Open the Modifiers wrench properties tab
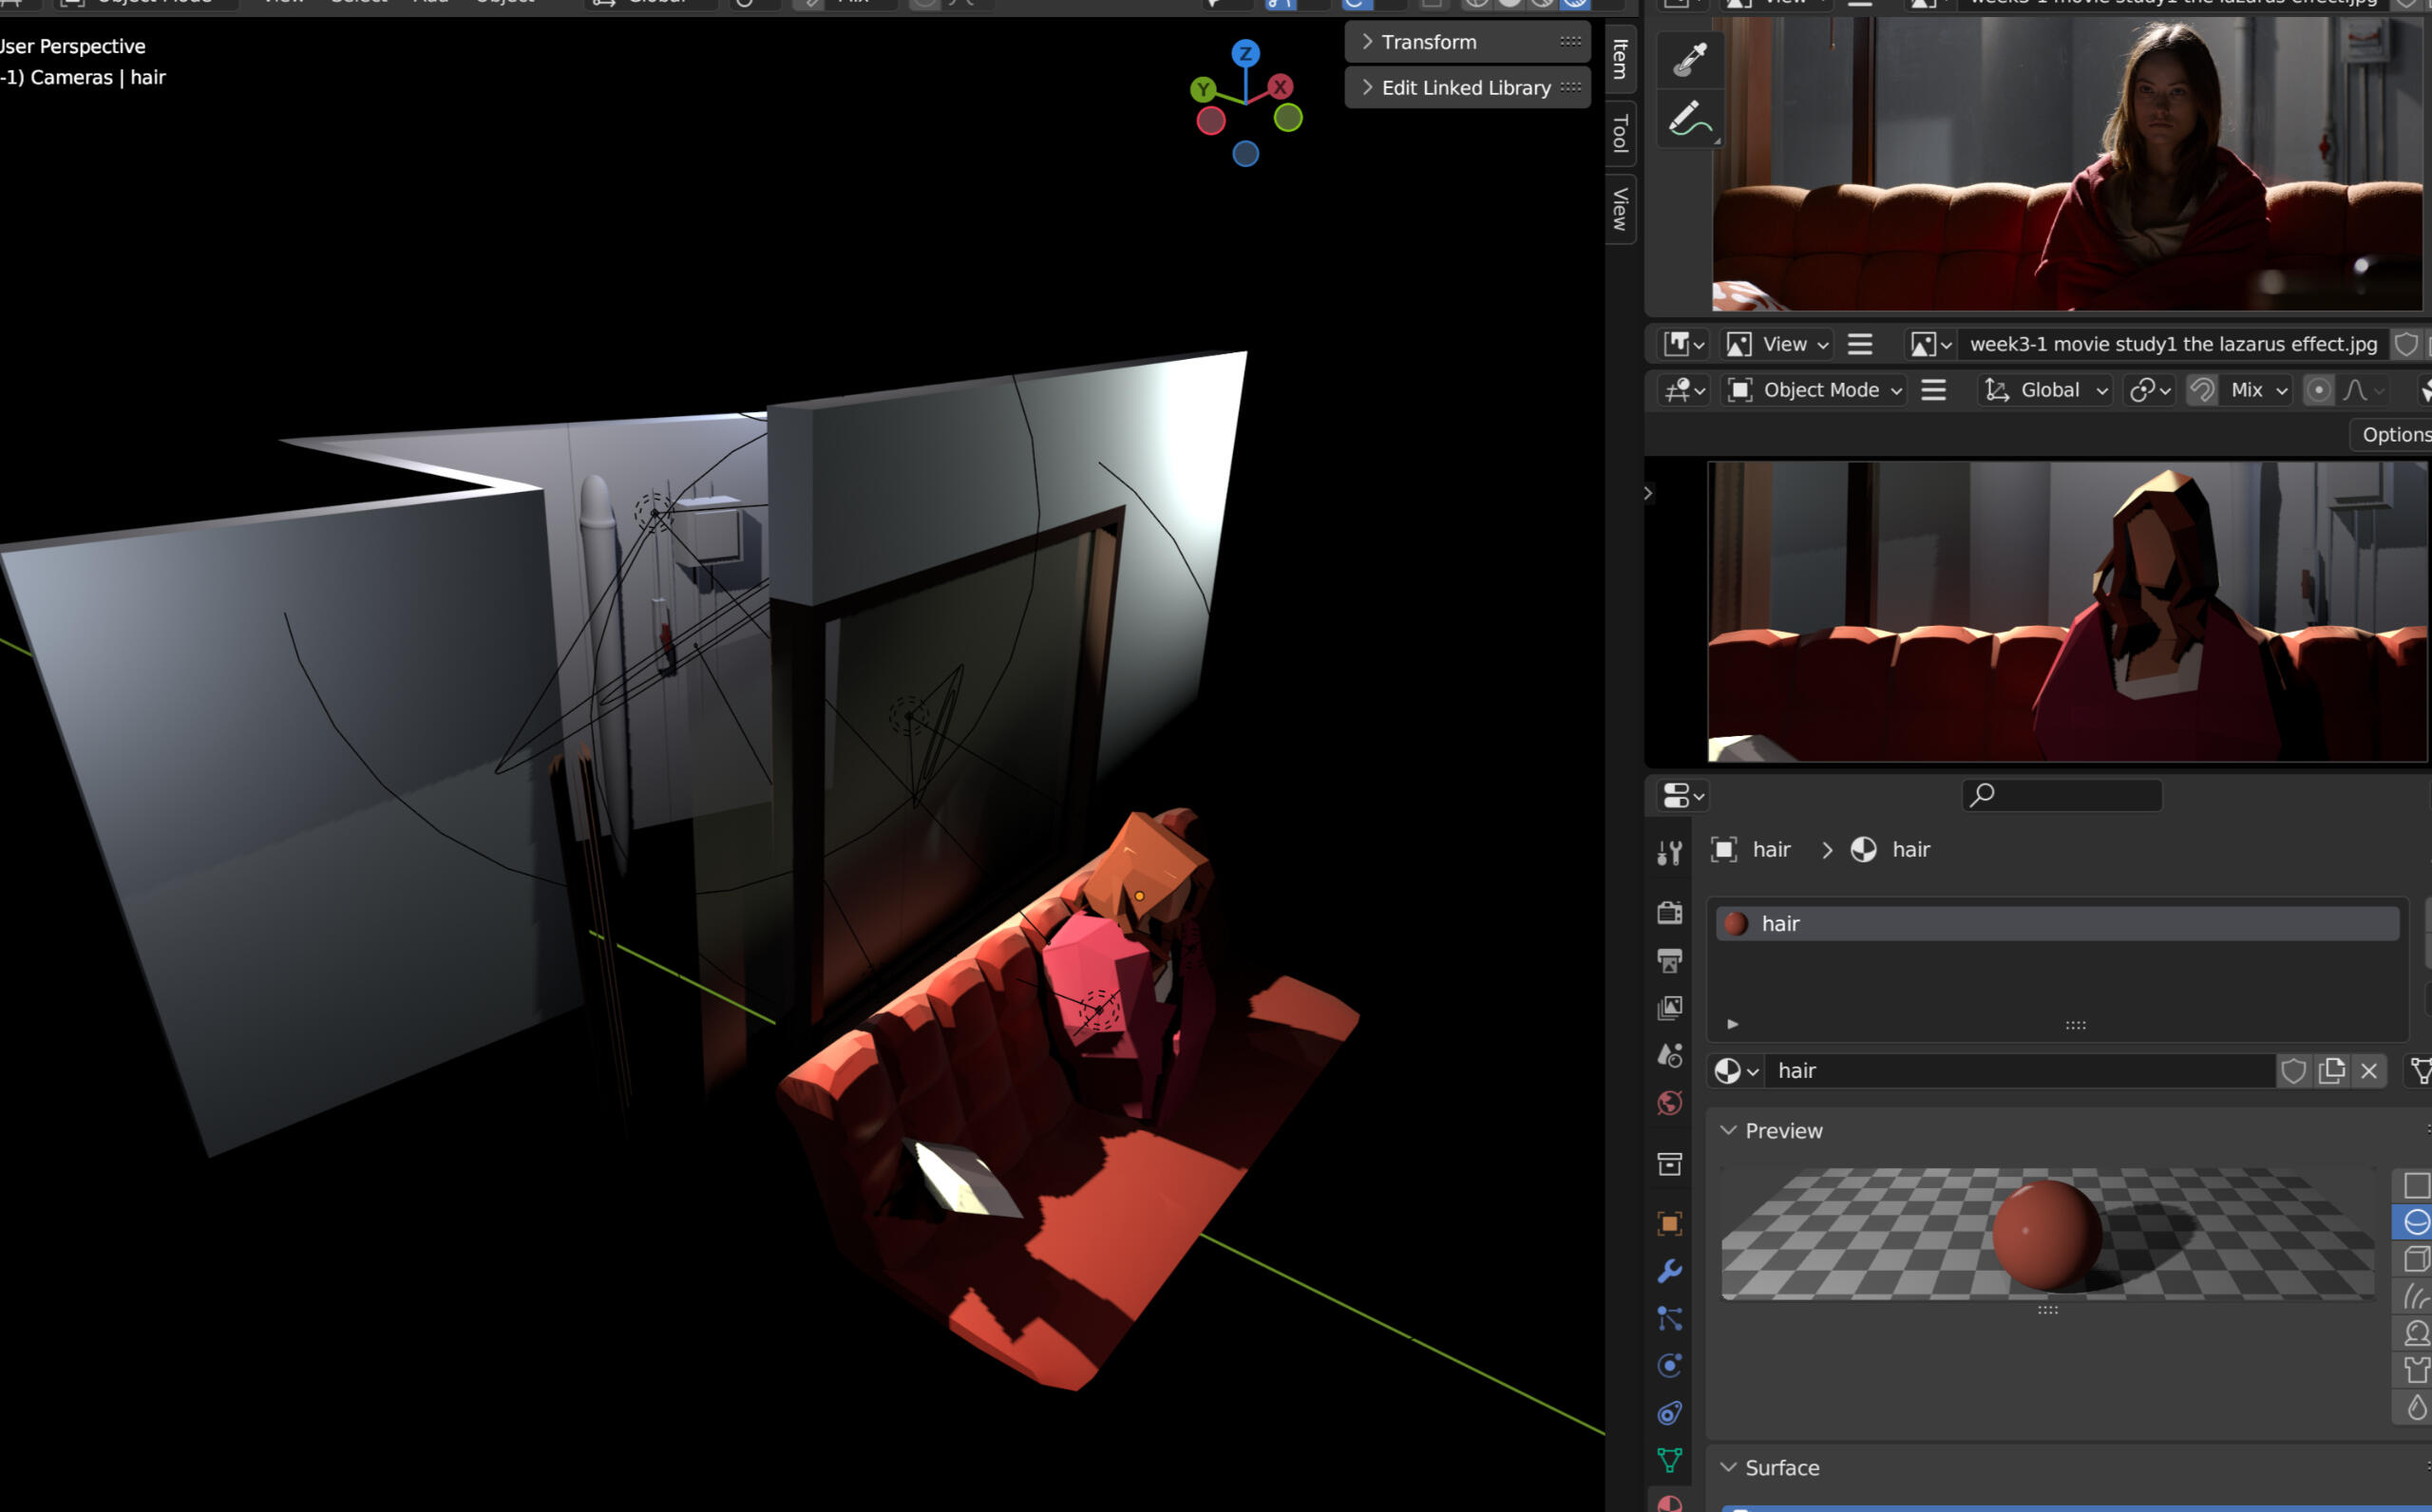This screenshot has height=1512, width=2432. [1669, 1270]
